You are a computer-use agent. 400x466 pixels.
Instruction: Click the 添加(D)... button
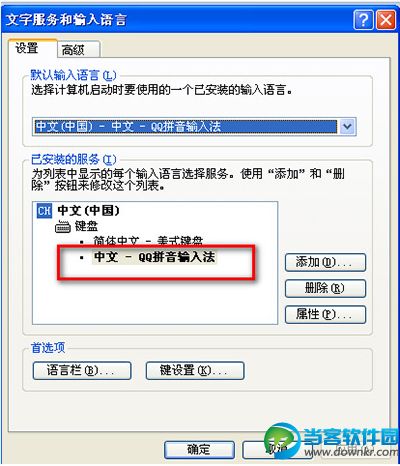[x=325, y=262]
